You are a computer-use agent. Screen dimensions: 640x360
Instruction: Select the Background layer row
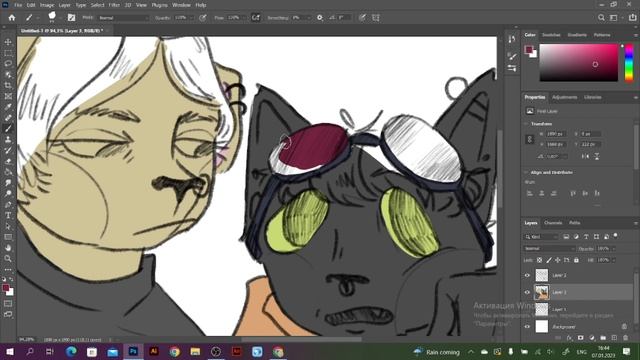pyautogui.click(x=578, y=327)
